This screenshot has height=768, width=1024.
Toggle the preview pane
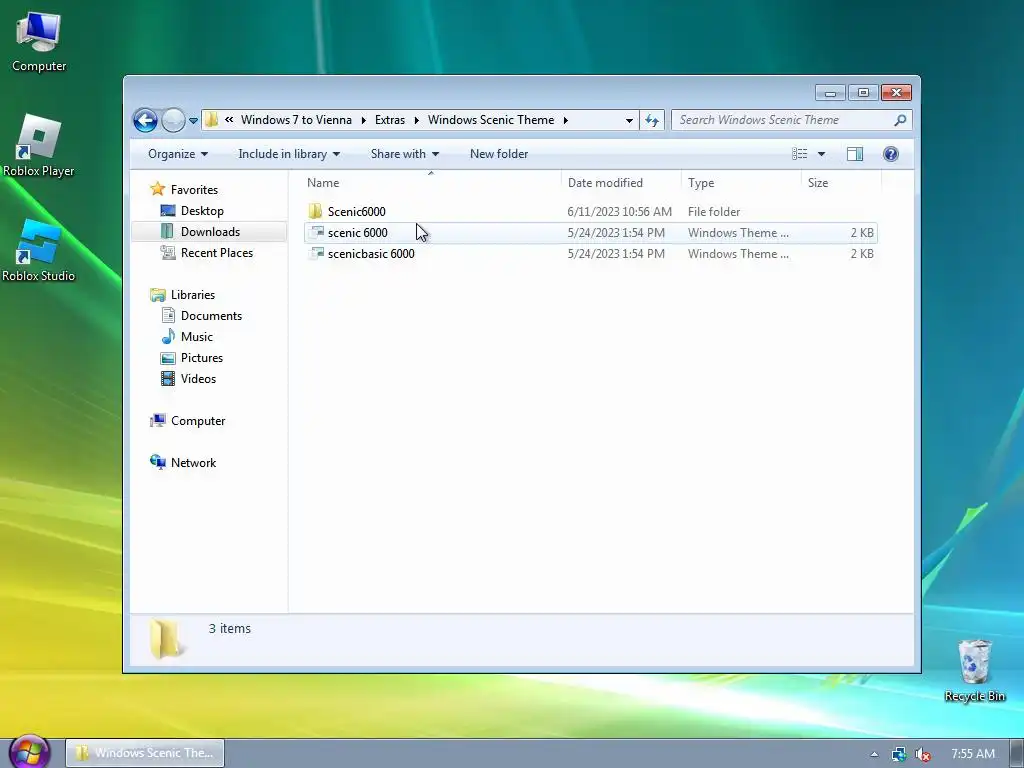[855, 154]
